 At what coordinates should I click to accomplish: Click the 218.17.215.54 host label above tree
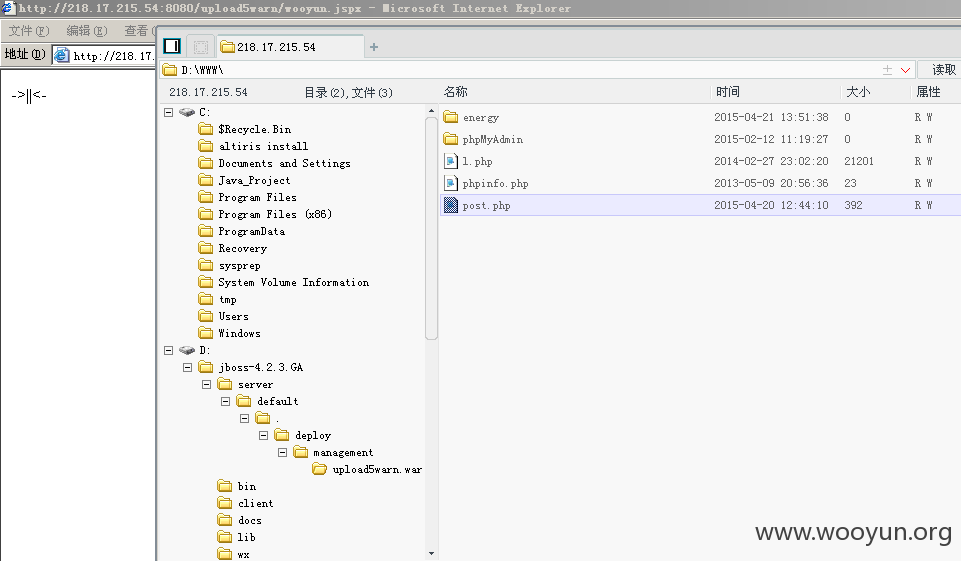(208, 92)
